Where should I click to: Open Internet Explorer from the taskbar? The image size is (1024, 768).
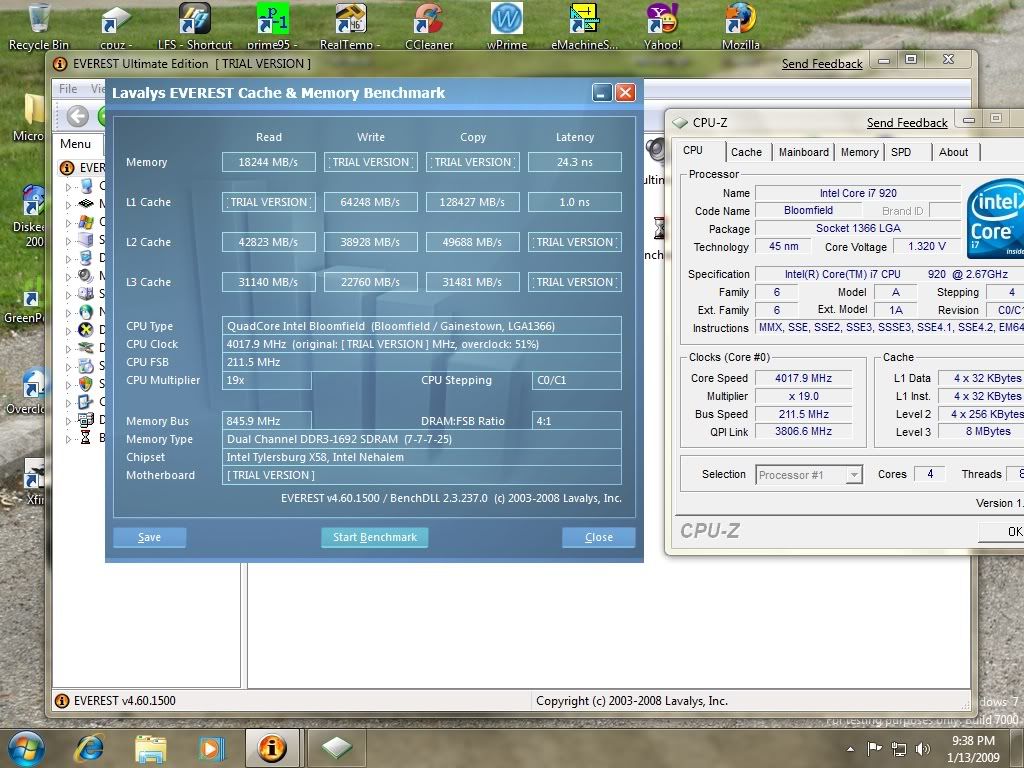89,747
